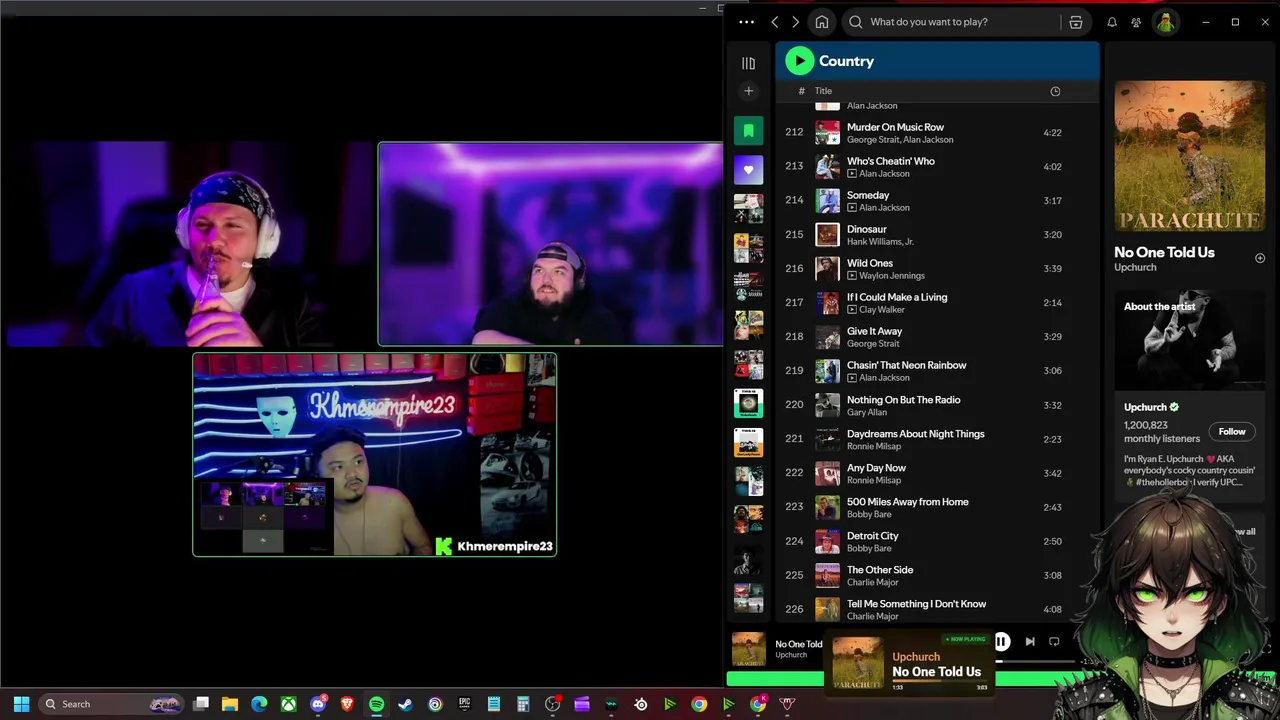Click the taskbar Search box
This screenshot has width=1280, height=720.
[111, 704]
